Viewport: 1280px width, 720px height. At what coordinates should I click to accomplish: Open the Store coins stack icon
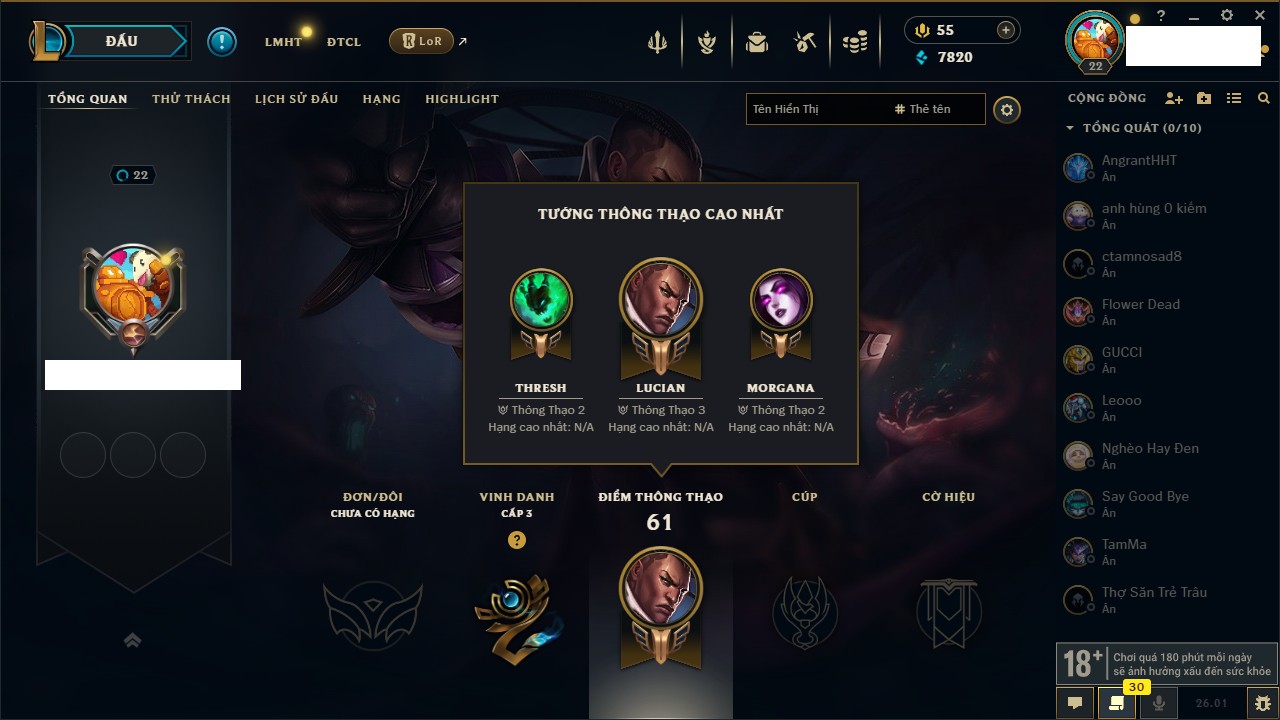pyautogui.click(x=855, y=42)
